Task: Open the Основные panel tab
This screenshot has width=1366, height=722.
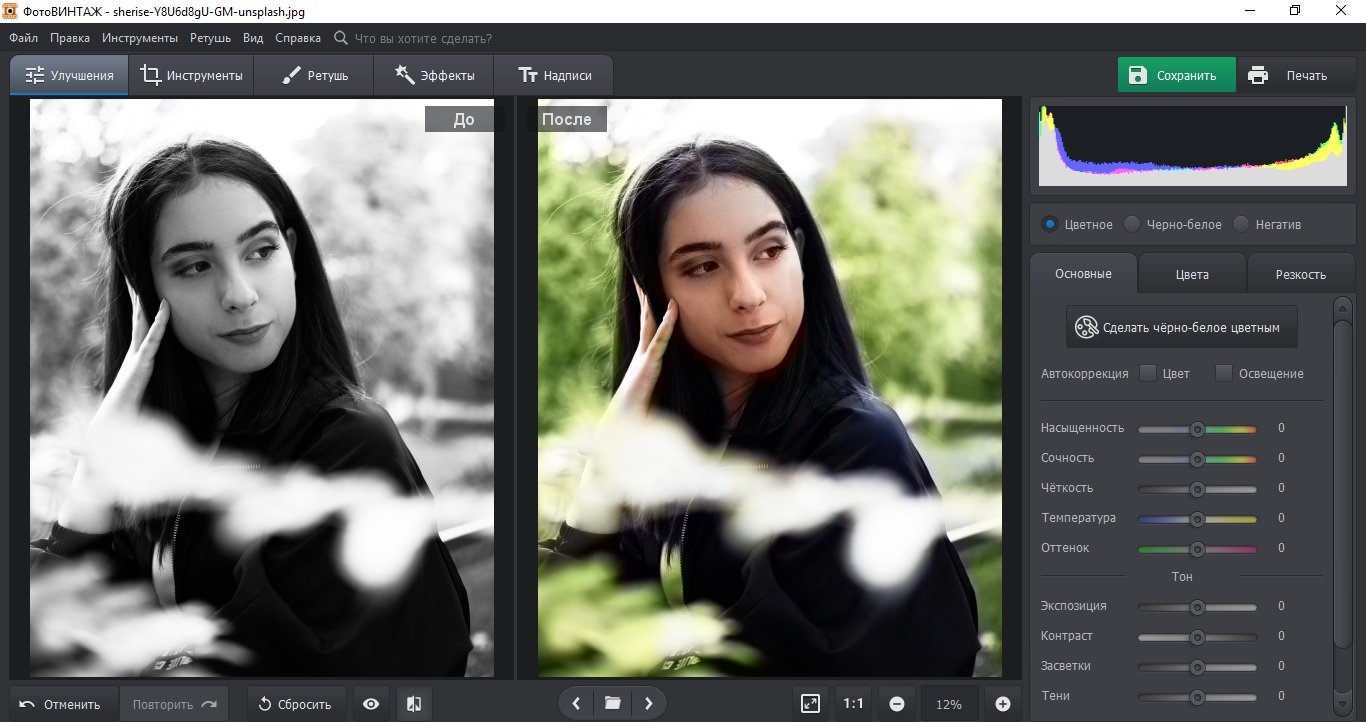Action: (x=1083, y=273)
